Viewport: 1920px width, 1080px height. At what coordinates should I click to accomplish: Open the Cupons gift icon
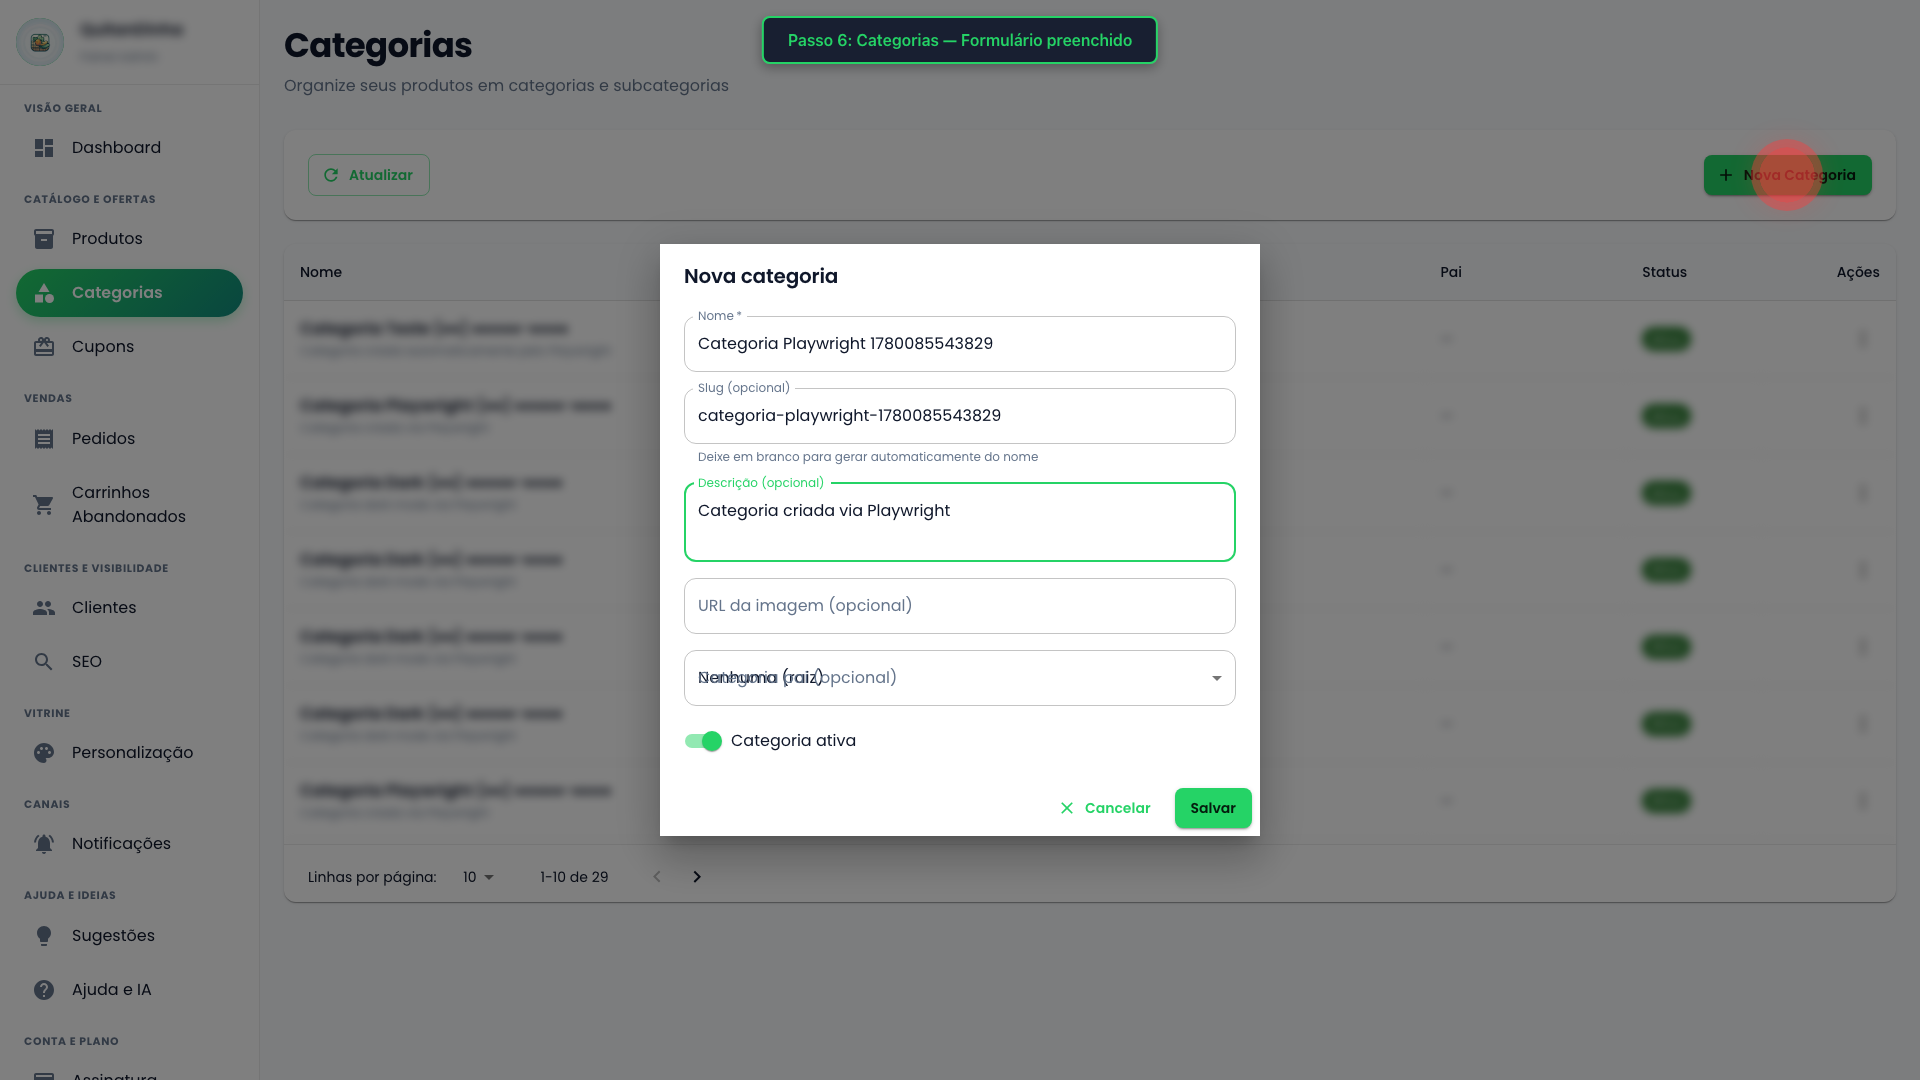44,347
